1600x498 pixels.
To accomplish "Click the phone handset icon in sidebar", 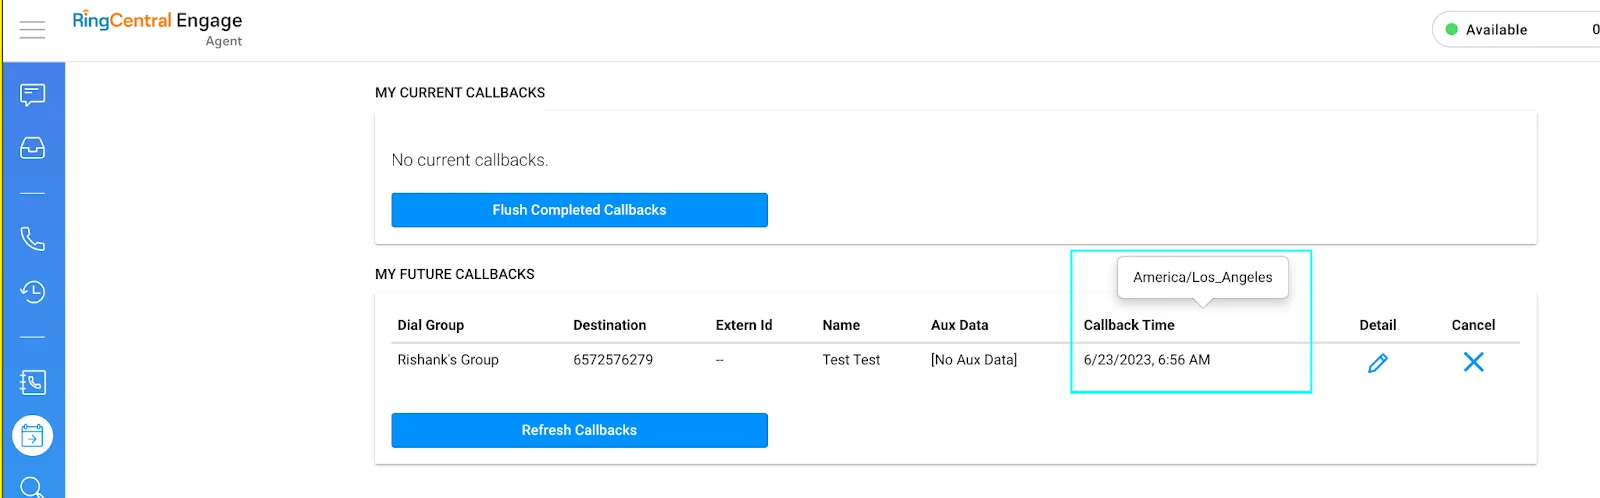I will (x=32, y=239).
